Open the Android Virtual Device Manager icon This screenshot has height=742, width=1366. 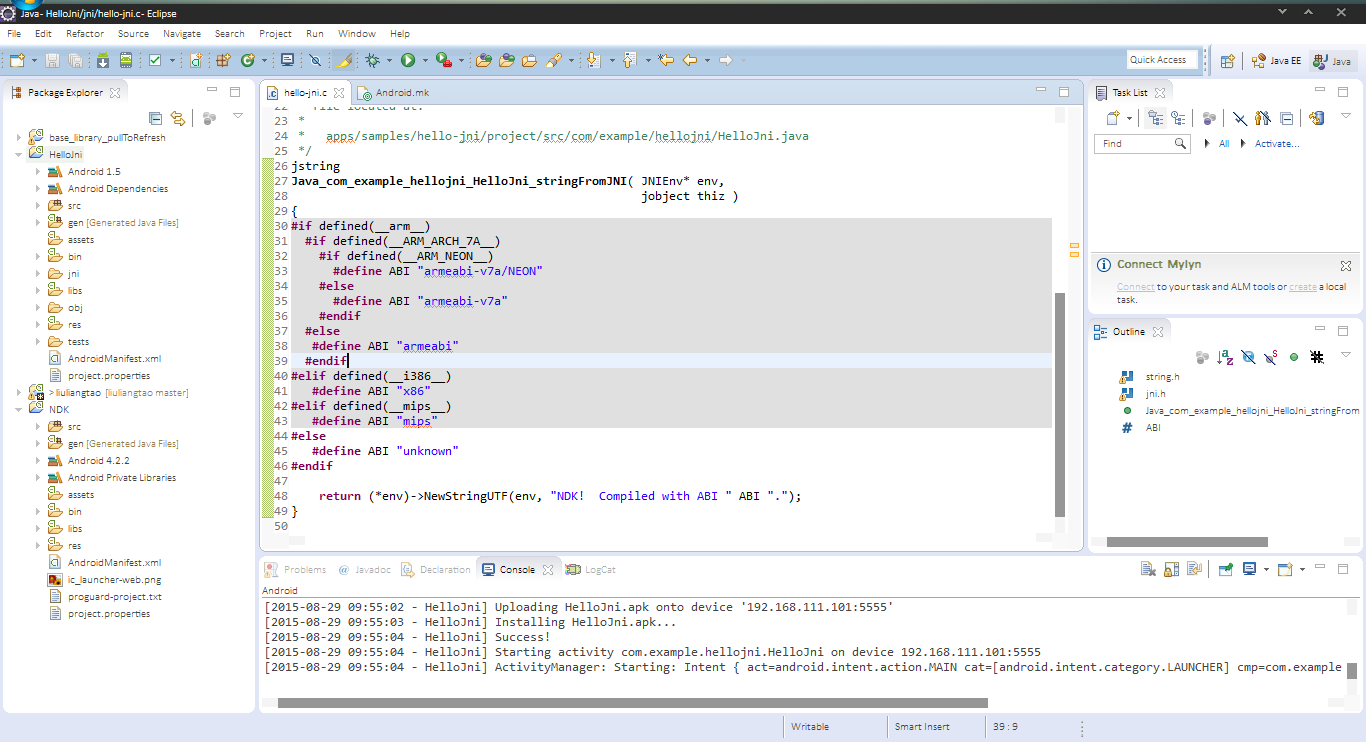(126, 60)
